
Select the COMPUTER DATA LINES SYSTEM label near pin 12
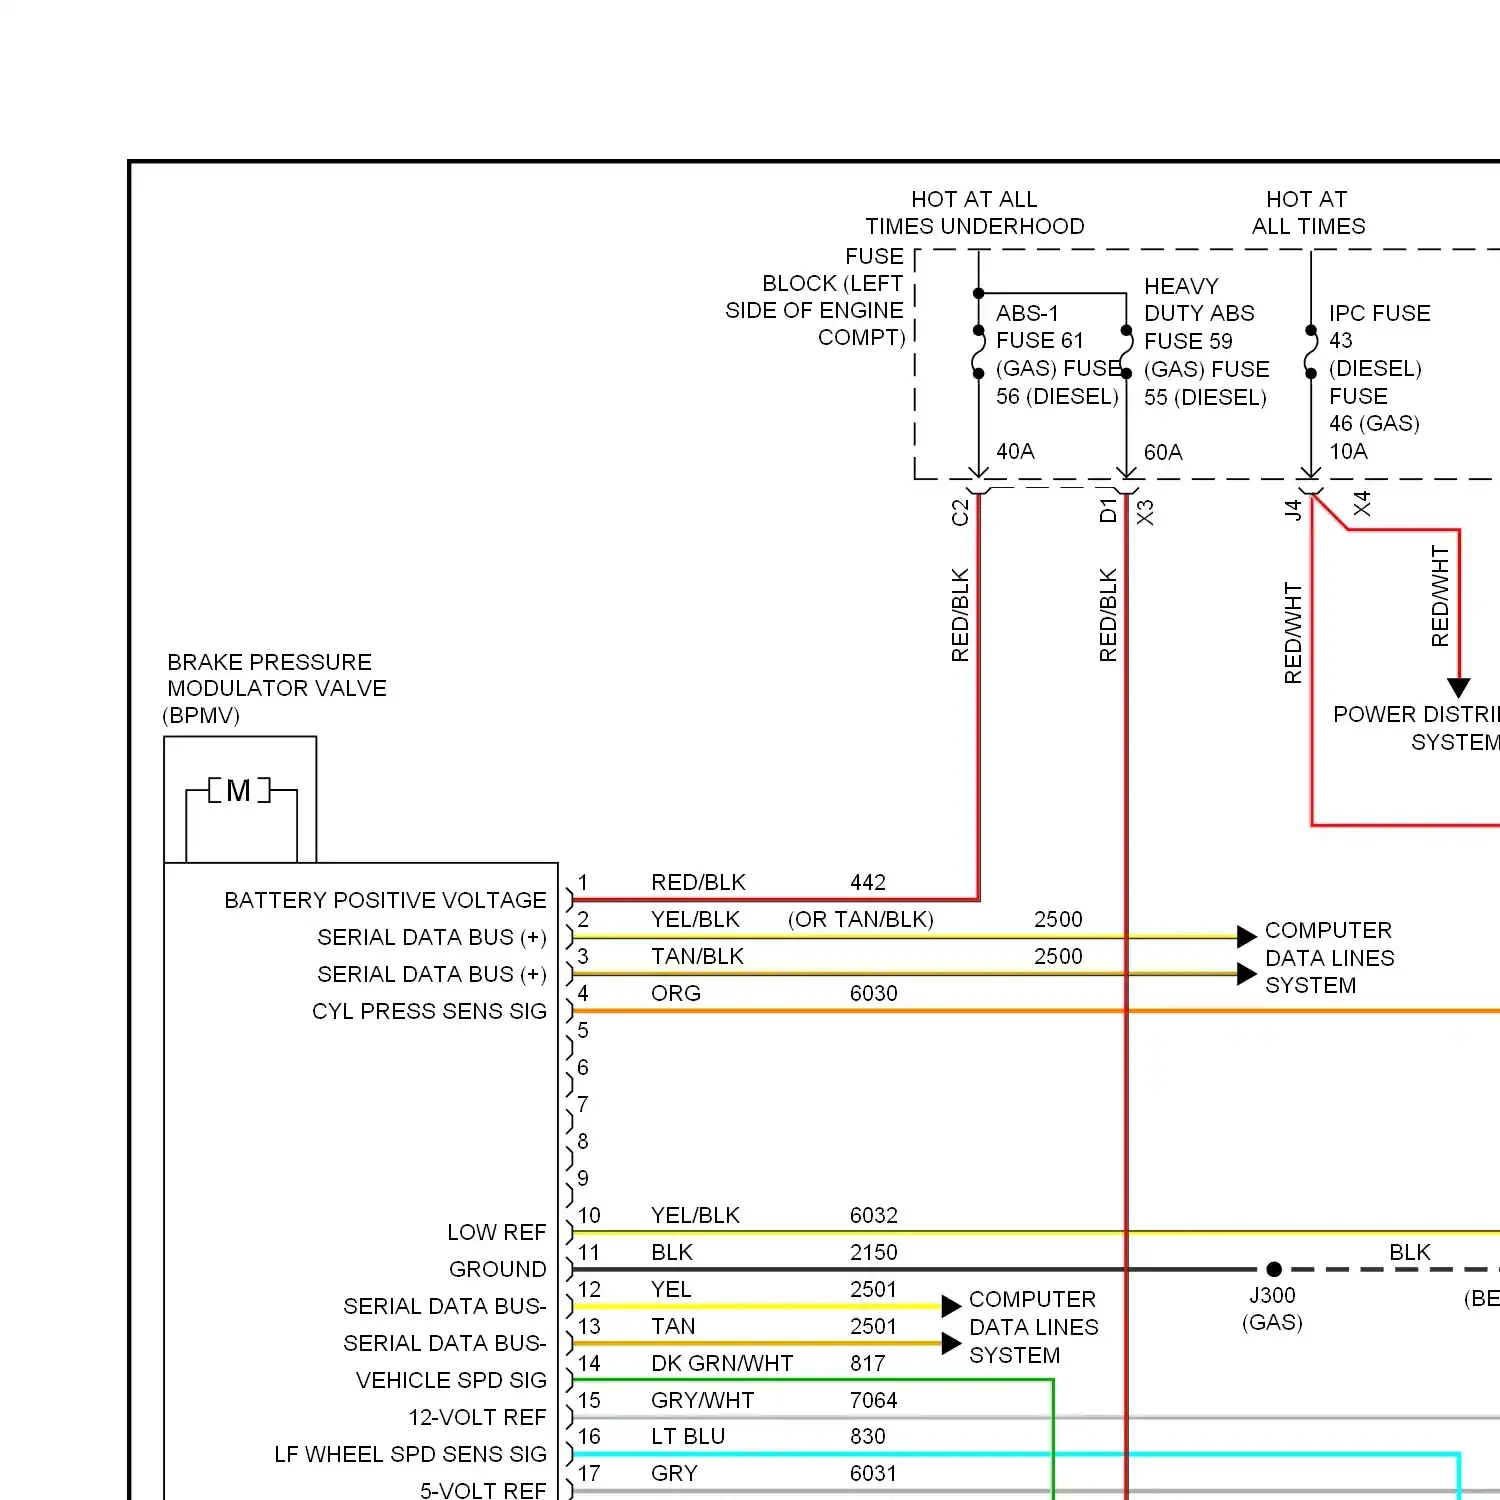point(1033,1327)
